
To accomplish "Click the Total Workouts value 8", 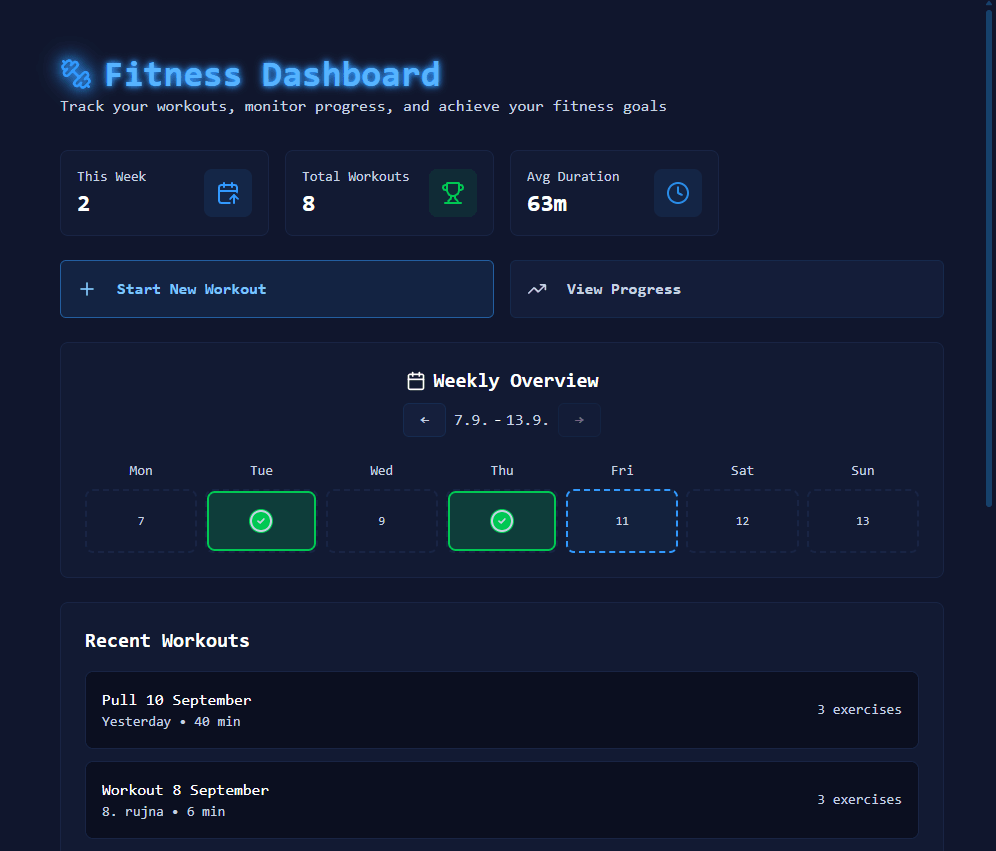I will (309, 204).
